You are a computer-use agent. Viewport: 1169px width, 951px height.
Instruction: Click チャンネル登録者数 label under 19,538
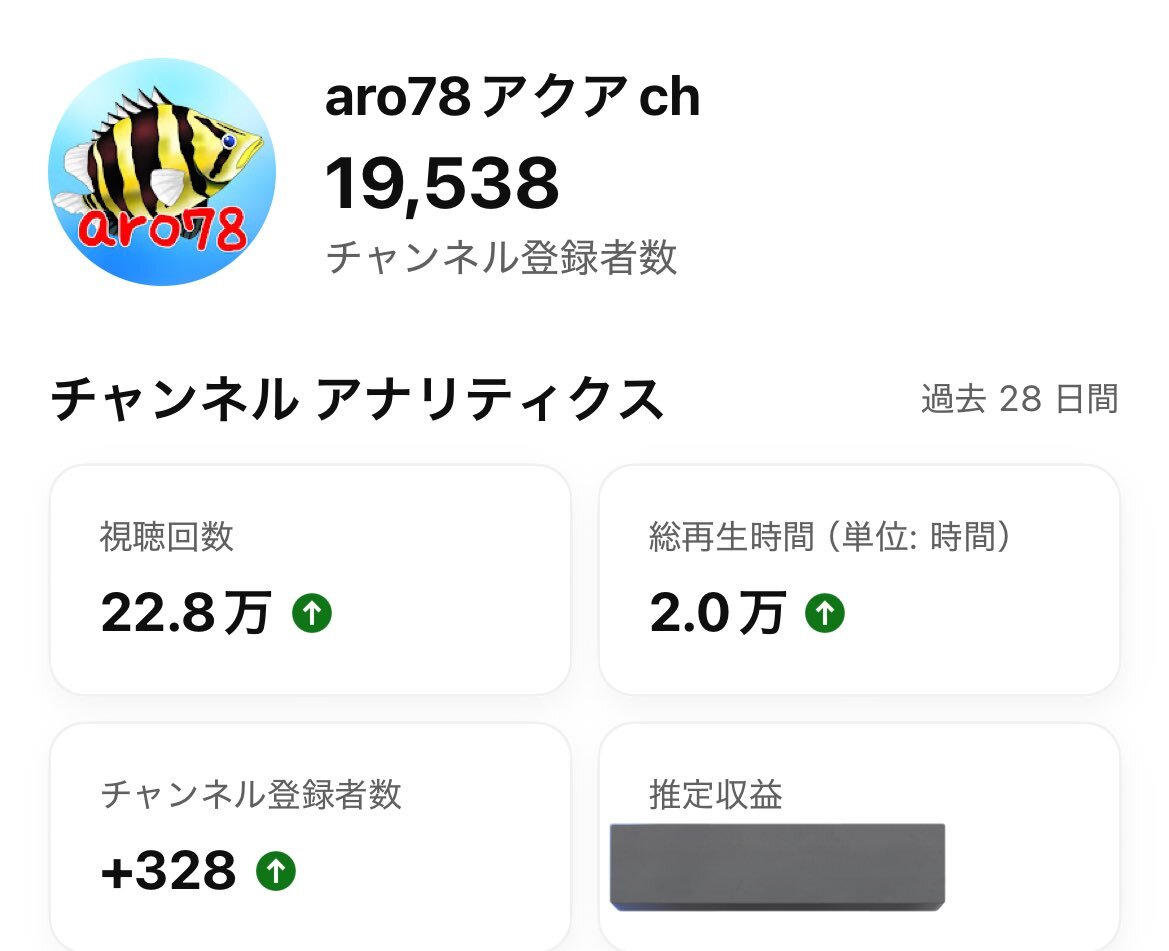tap(502, 258)
